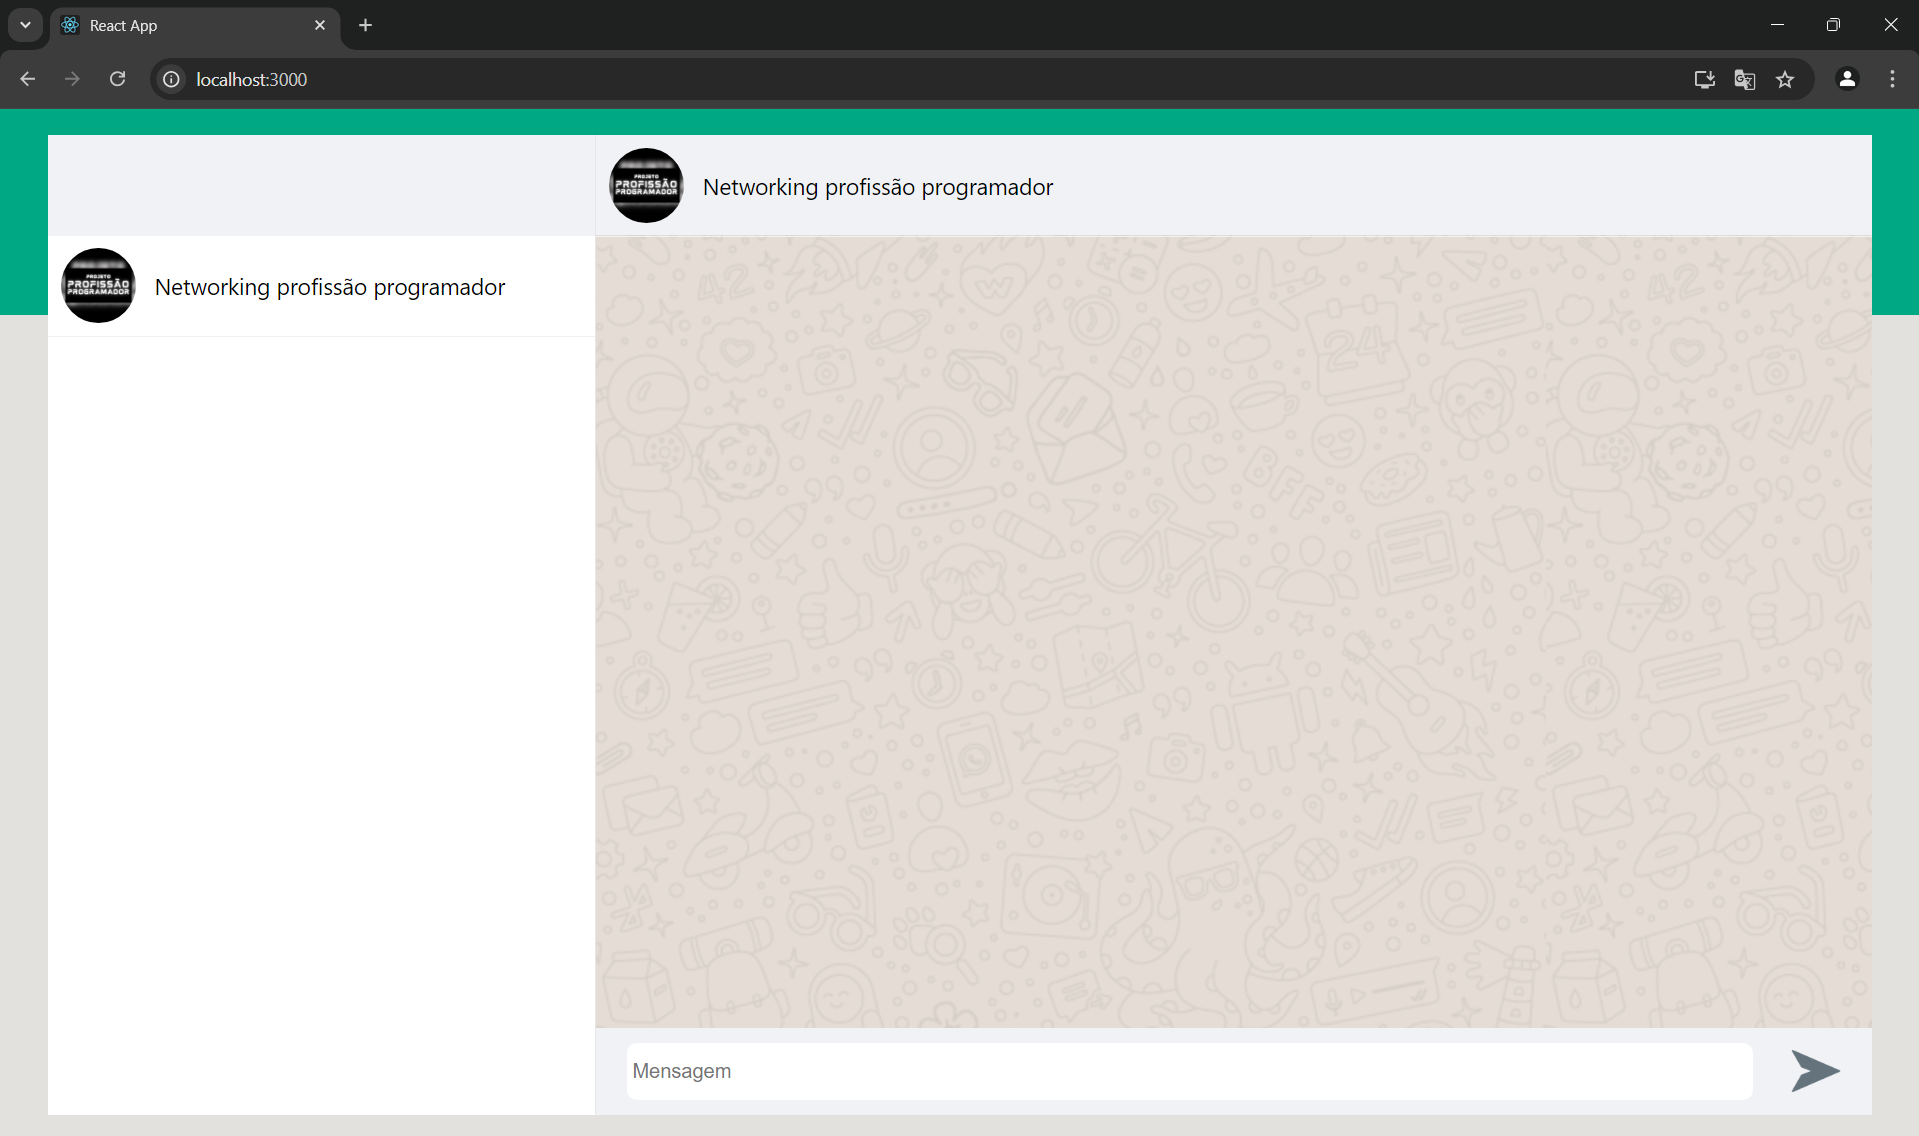Bookmark this page with star icon
The image size is (1919, 1136).
coord(1785,79)
